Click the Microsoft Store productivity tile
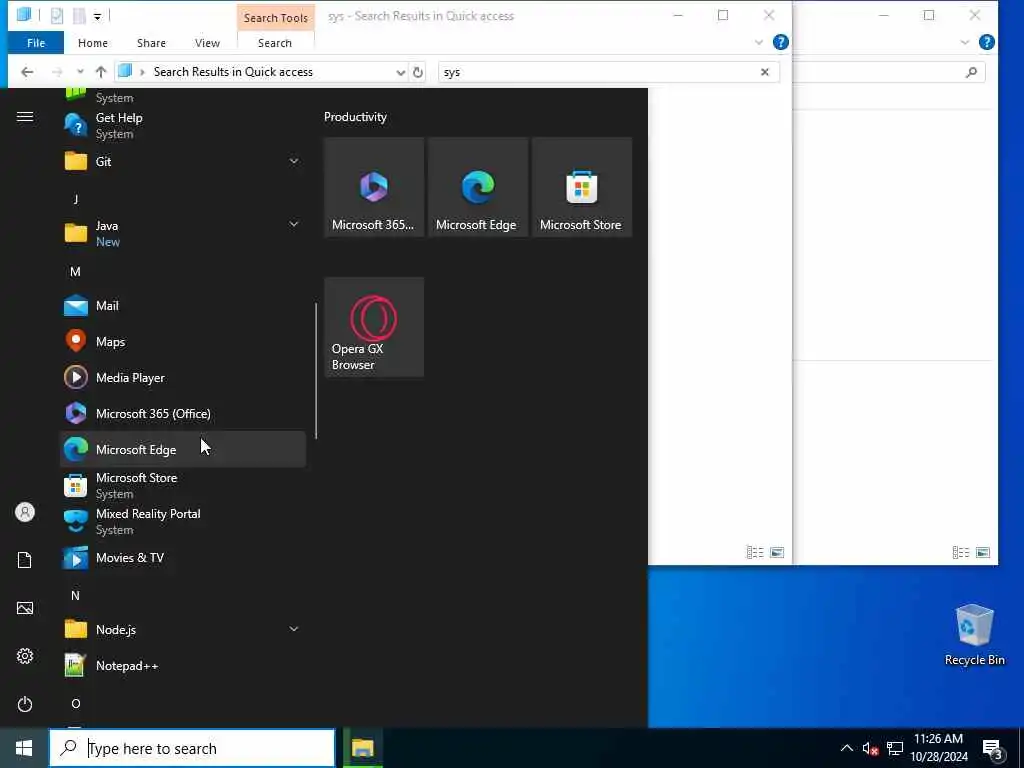The image size is (1024, 768). (581, 187)
